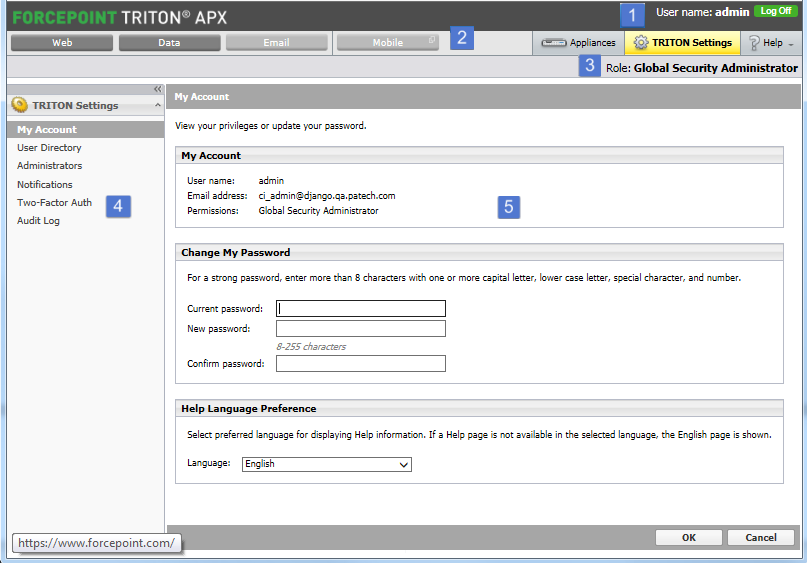Viewport: 807px width, 563px height.
Task: Open the Appliances toolbar item
Action: (x=578, y=43)
